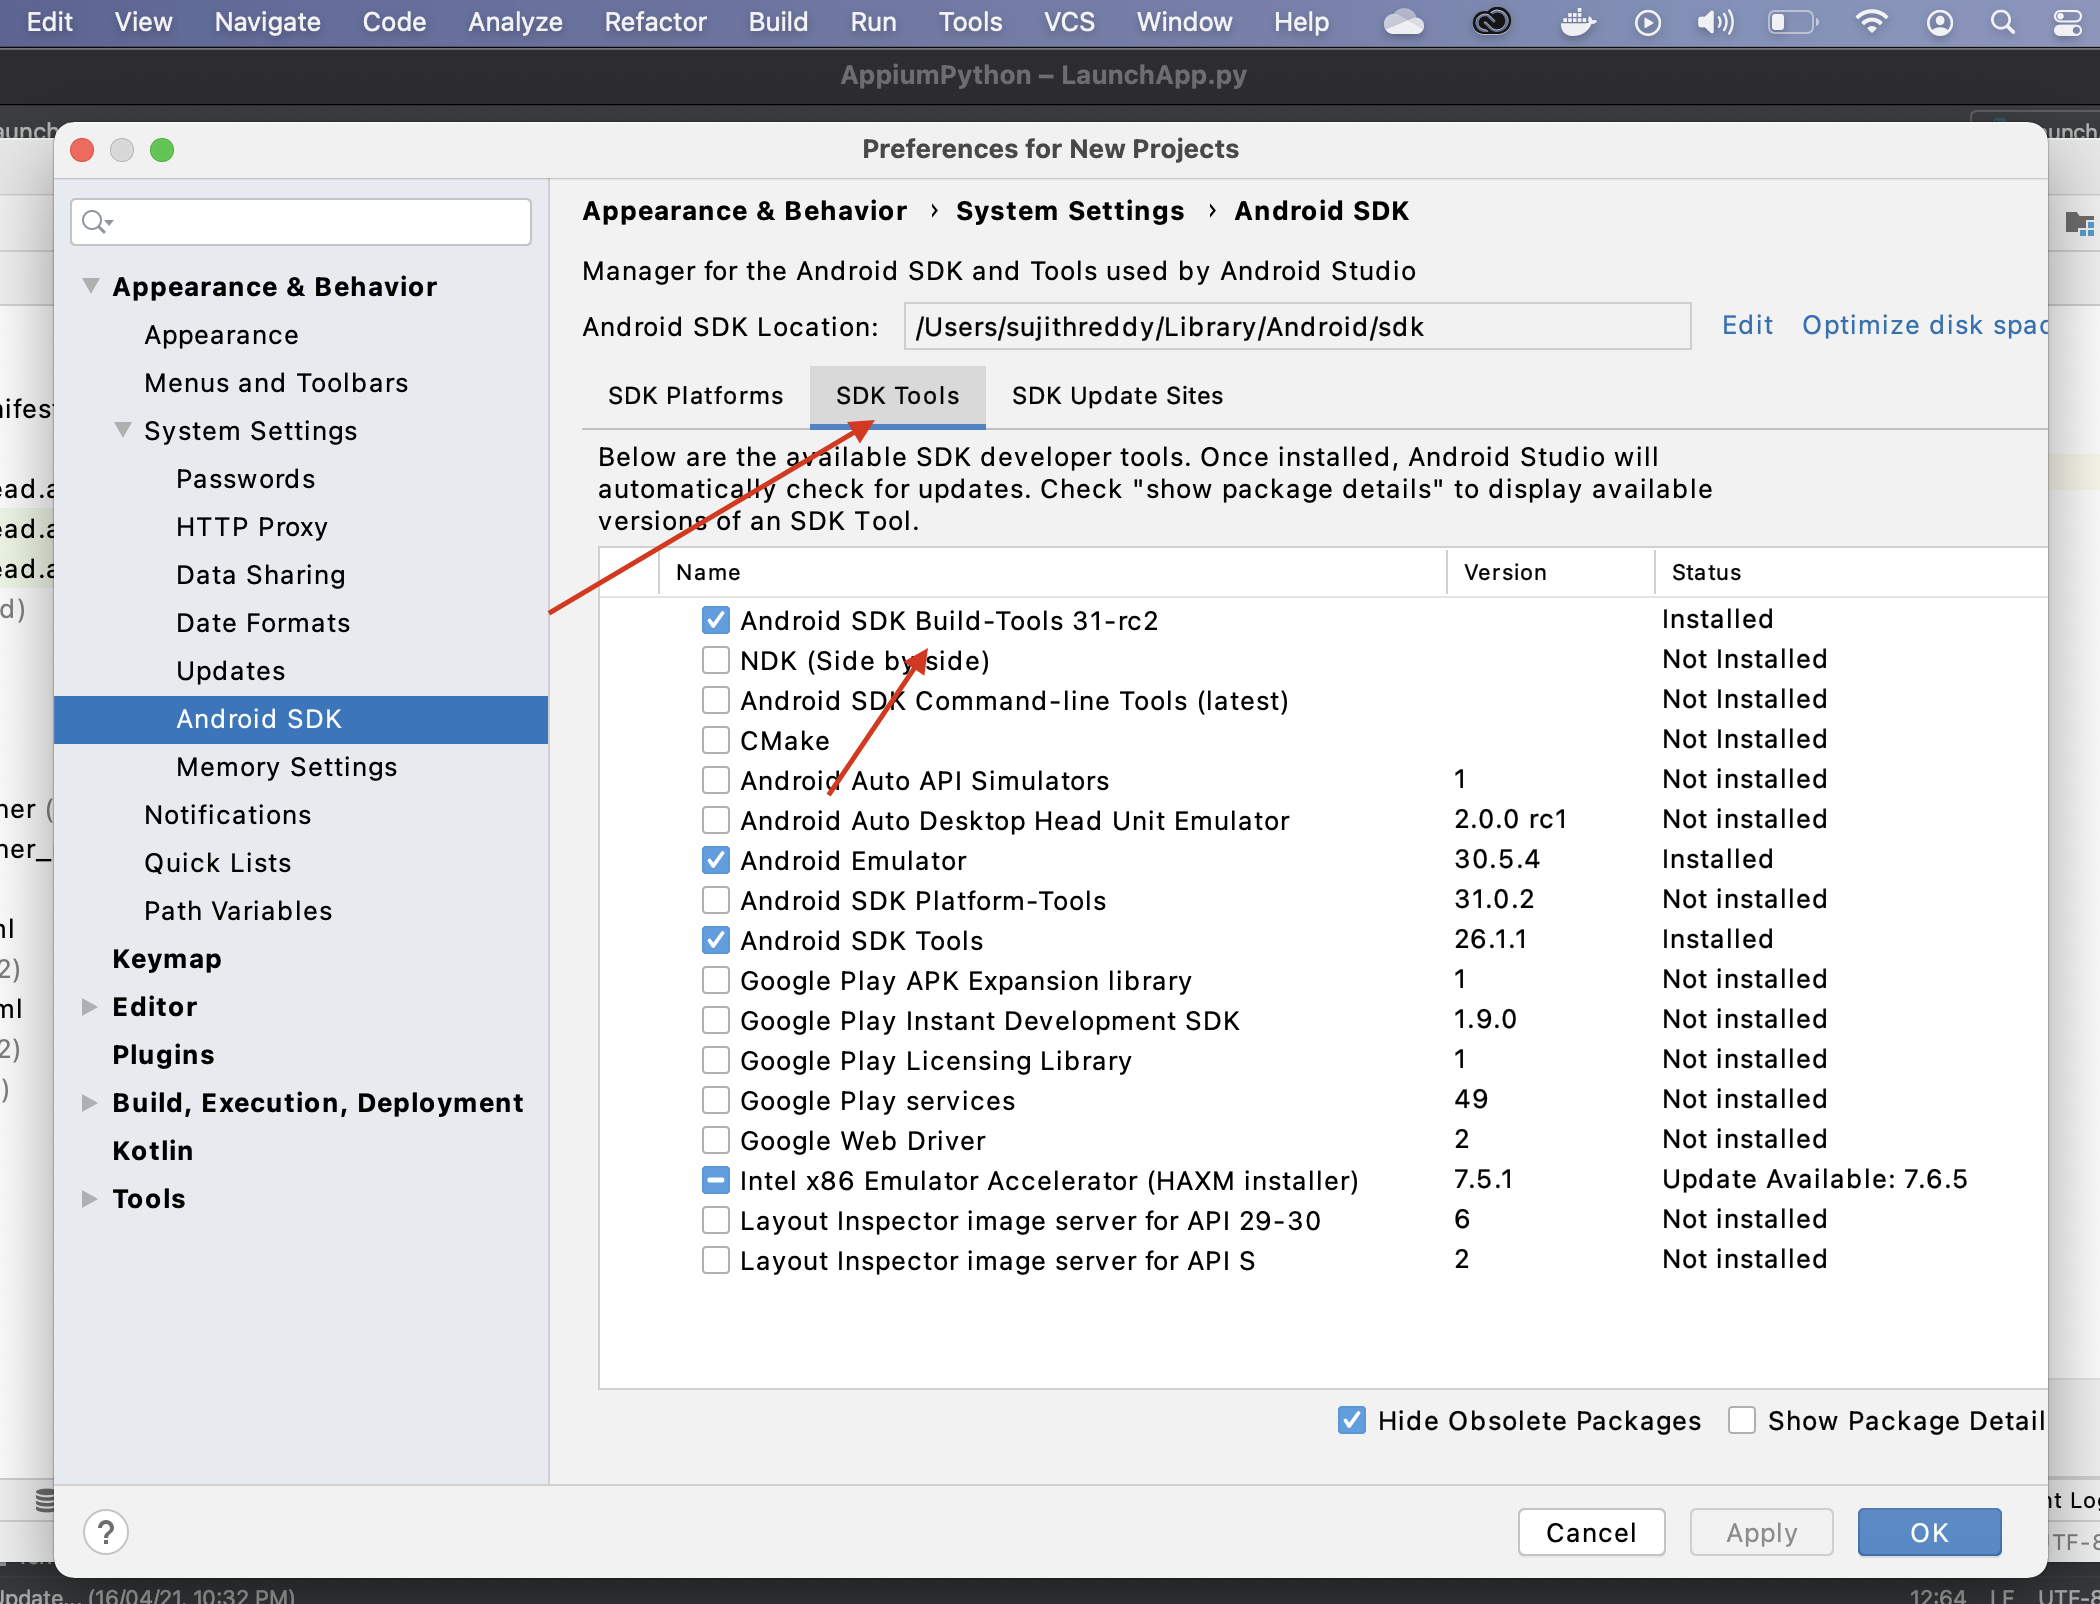Screen dimensions: 2100x1604
Task: Sort table by Status column header
Action: coord(1851,572)
